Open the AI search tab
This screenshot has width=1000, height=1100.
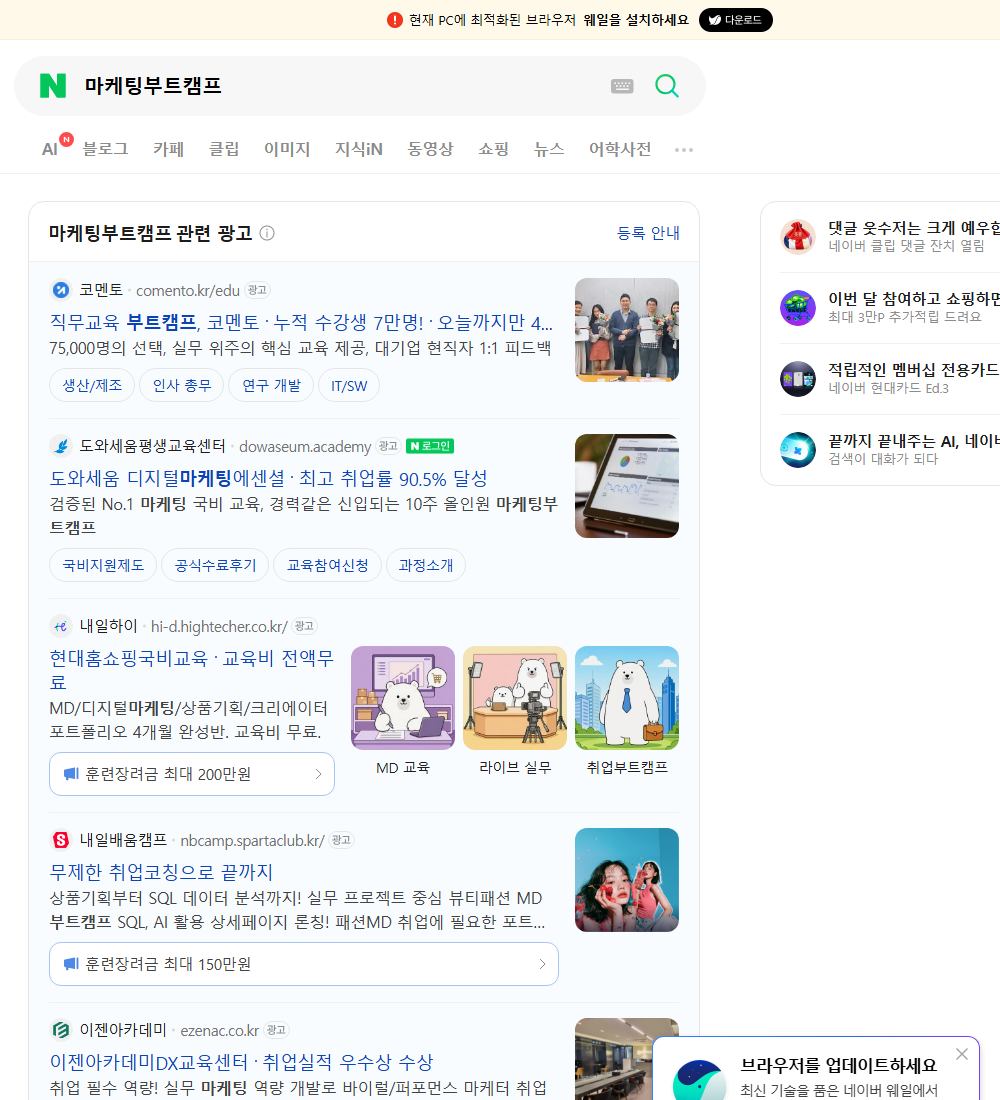coord(50,149)
